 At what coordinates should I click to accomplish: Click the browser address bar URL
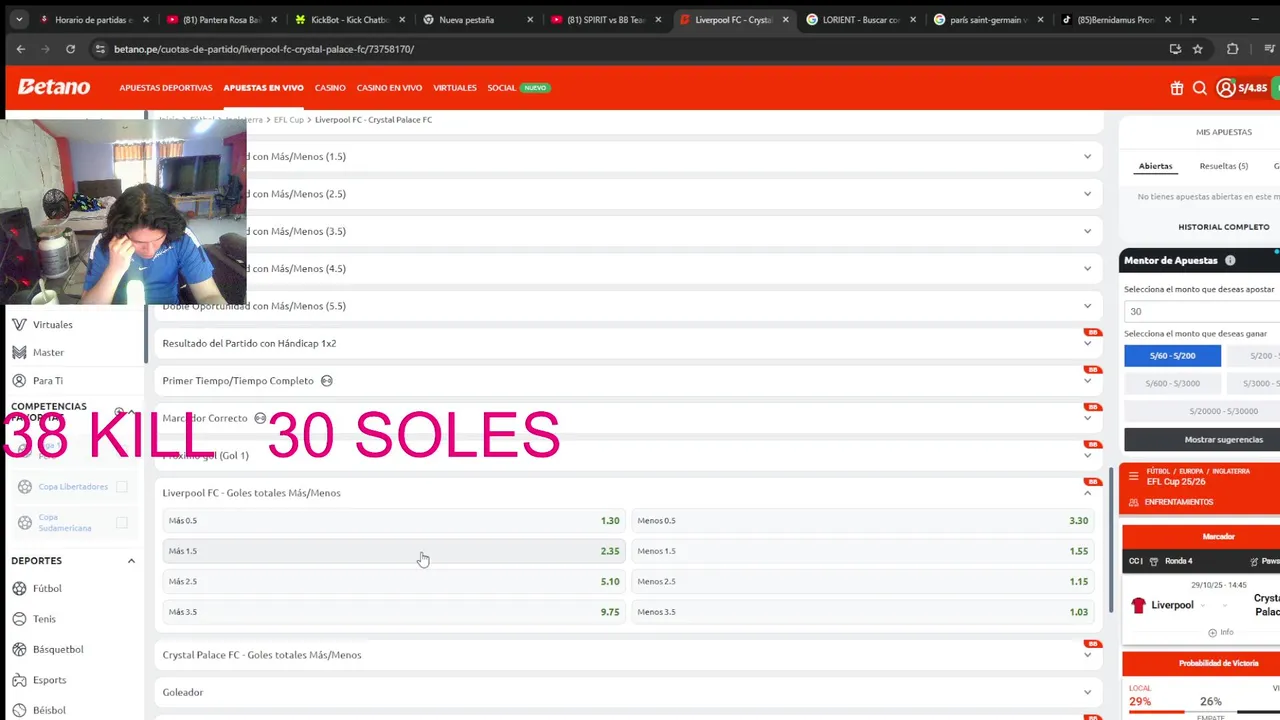click(x=264, y=49)
